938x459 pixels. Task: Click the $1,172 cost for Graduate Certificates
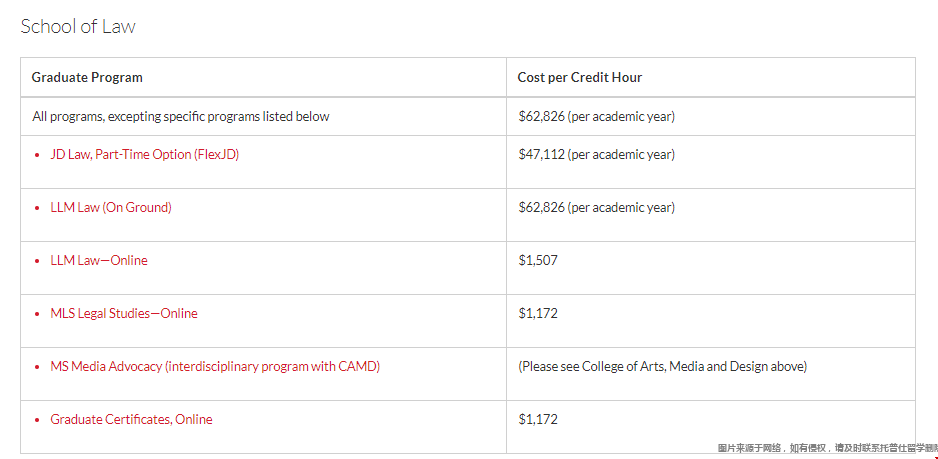(538, 419)
